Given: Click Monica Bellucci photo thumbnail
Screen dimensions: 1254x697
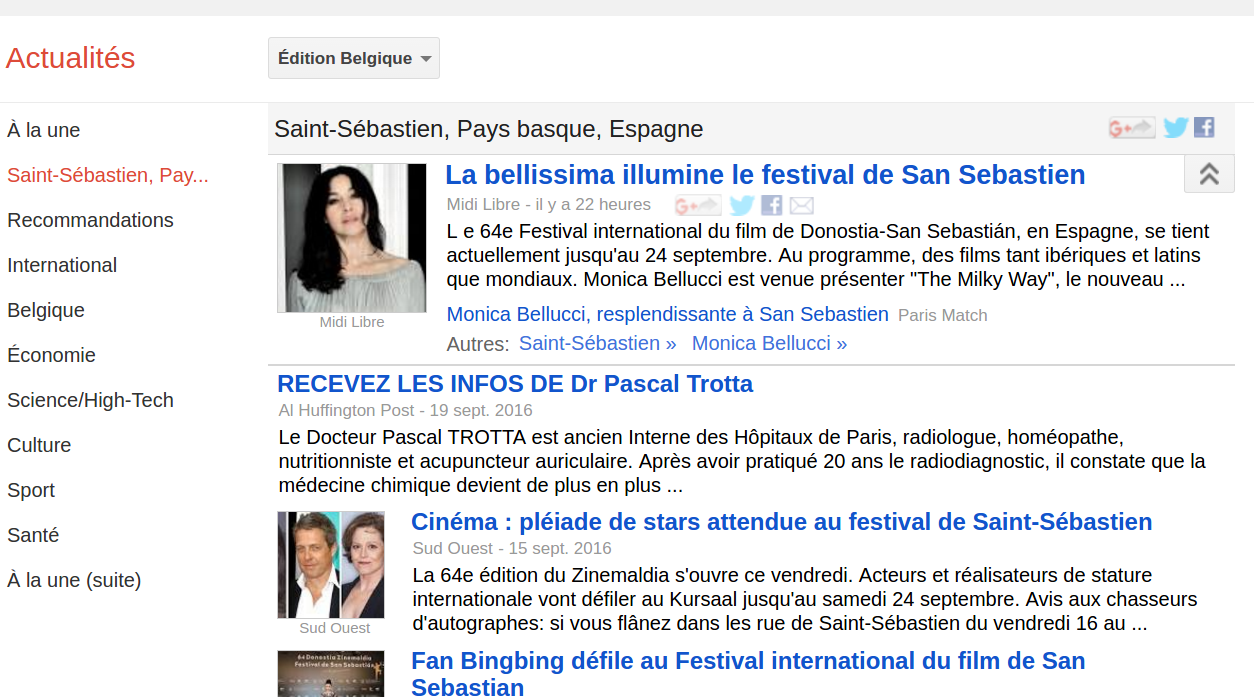Looking at the screenshot, I should pyautogui.click(x=352, y=238).
